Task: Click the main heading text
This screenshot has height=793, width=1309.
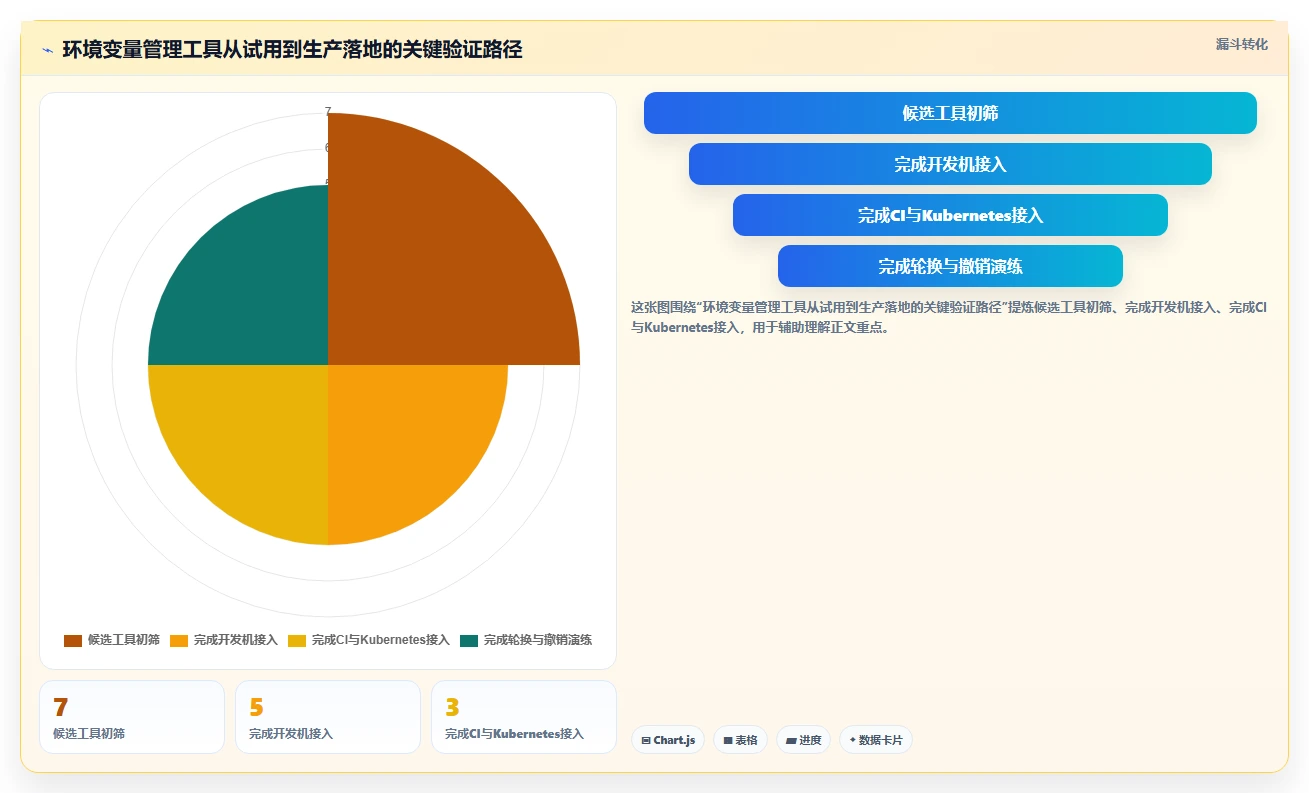Action: (x=292, y=49)
